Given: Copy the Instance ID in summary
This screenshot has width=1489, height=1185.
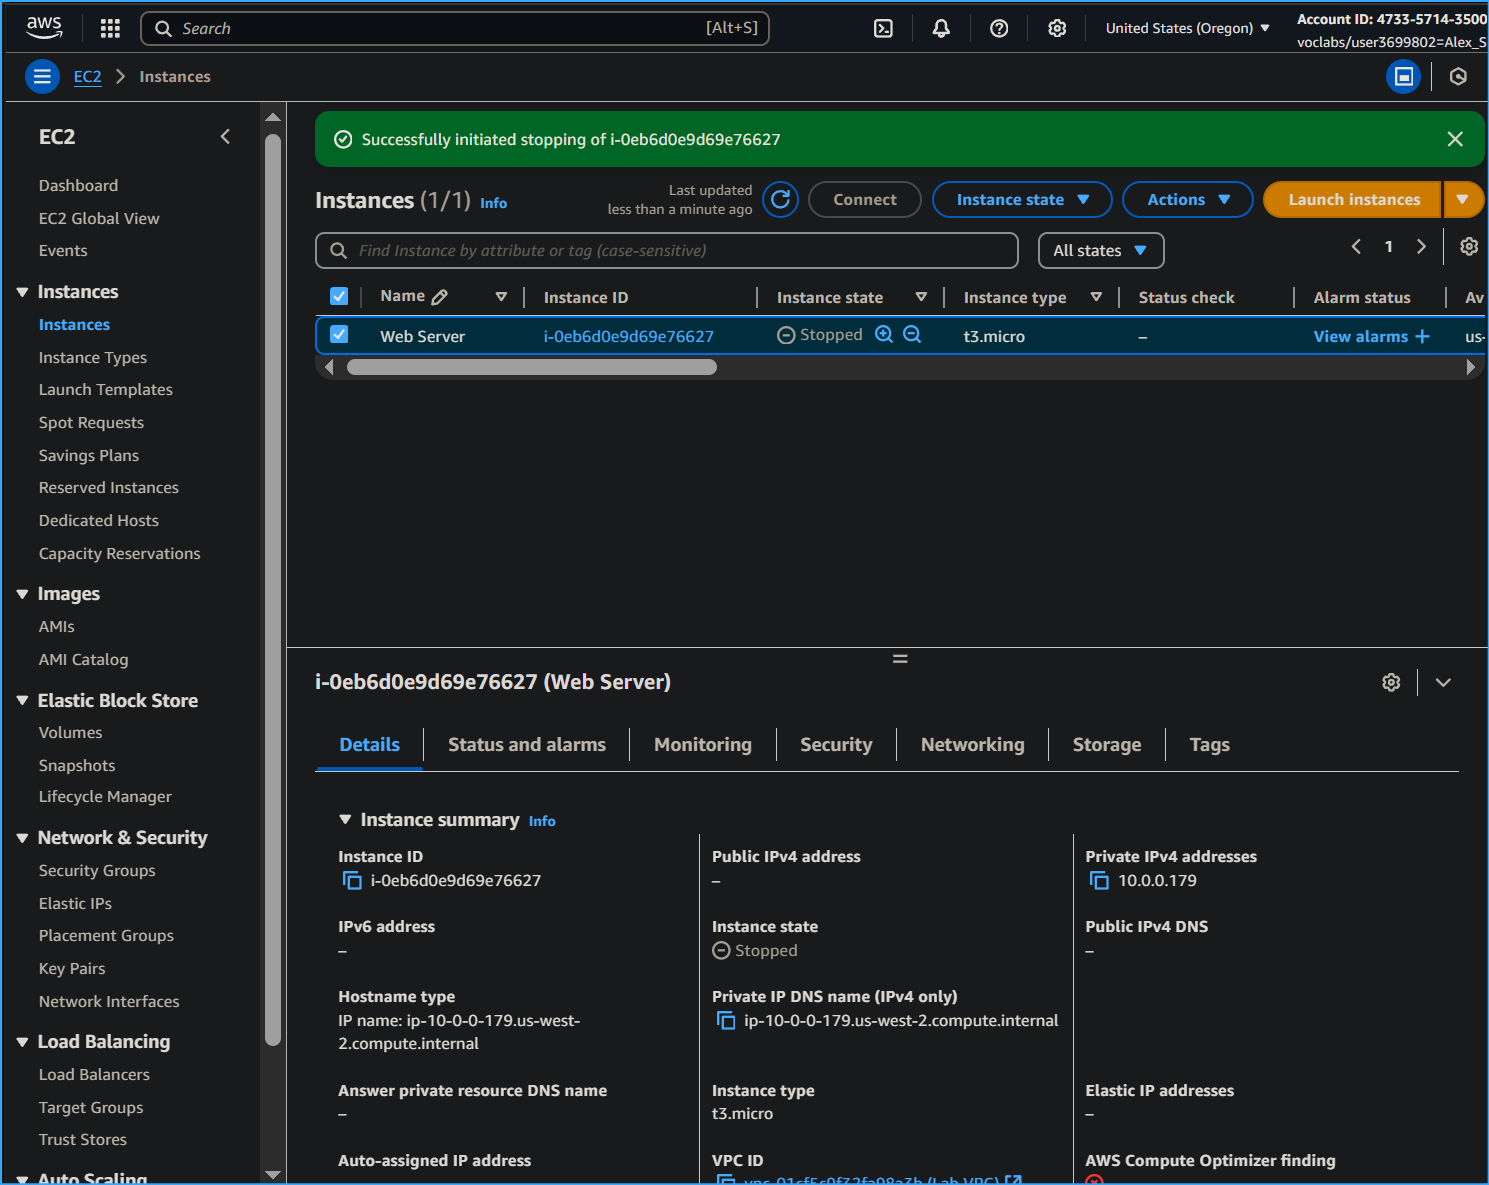Looking at the screenshot, I should click(352, 880).
